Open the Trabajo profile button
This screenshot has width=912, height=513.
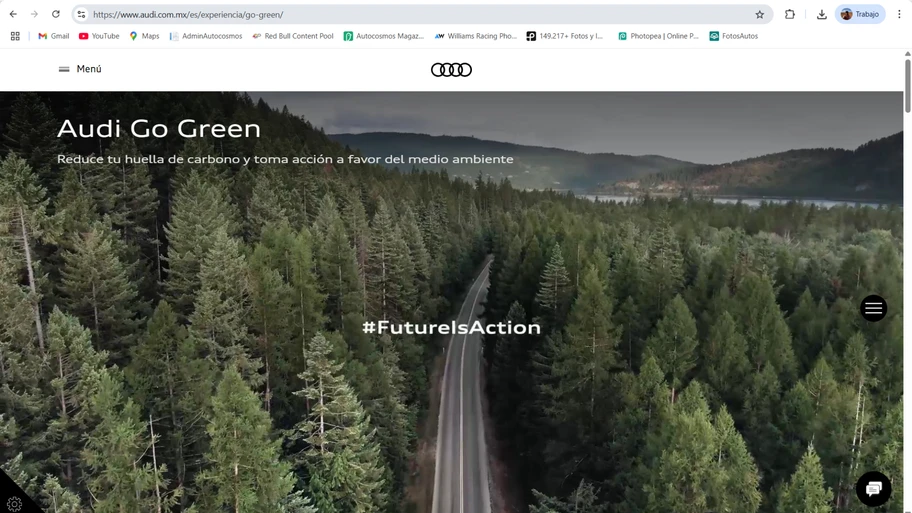pos(860,14)
